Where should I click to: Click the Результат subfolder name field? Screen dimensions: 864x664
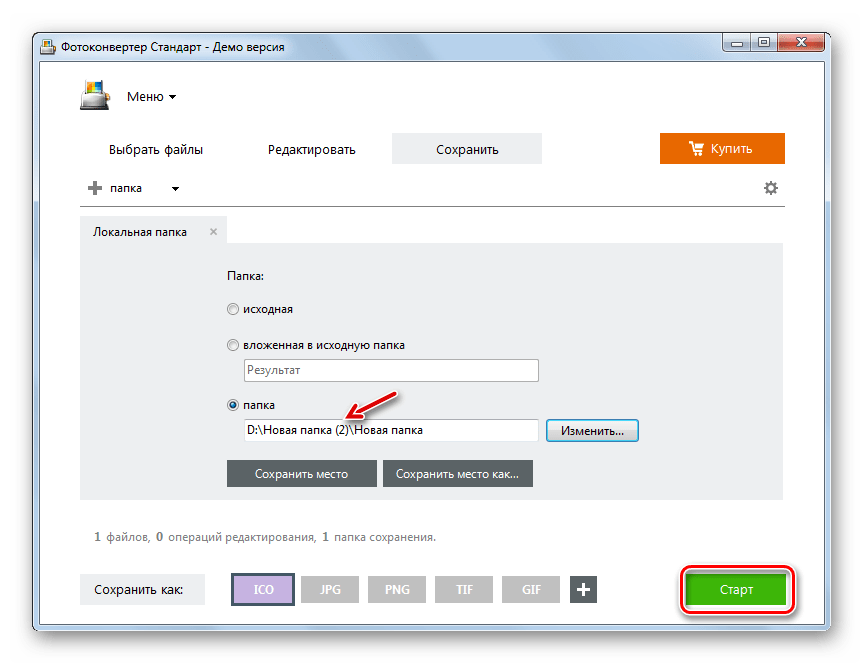391,370
